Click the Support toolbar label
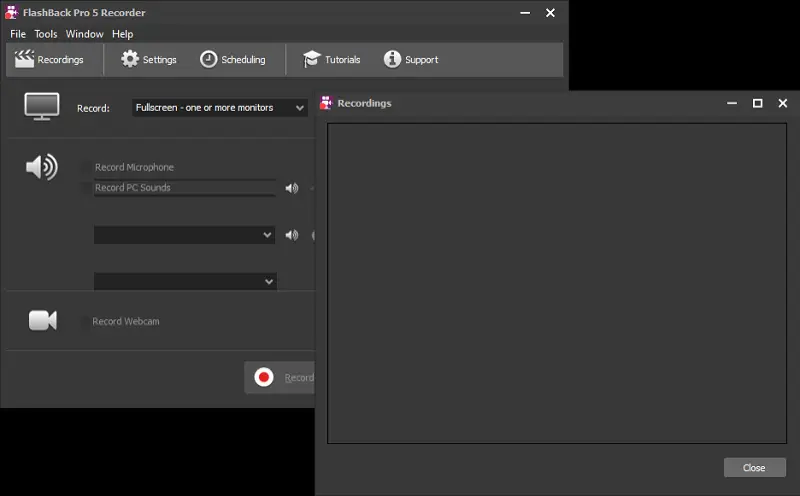The height and width of the screenshot is (496, 800). click(421, 60)
